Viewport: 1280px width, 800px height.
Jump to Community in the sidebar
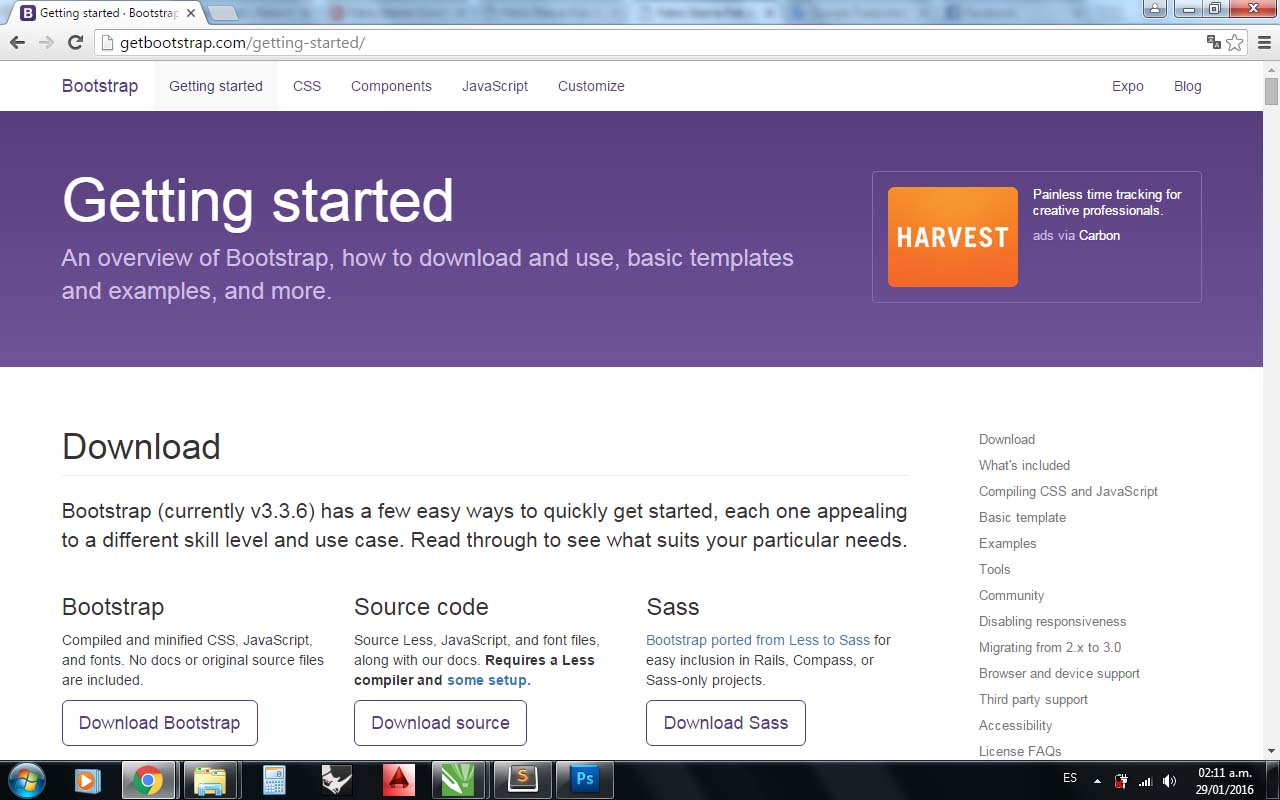tap(1011, 595)
